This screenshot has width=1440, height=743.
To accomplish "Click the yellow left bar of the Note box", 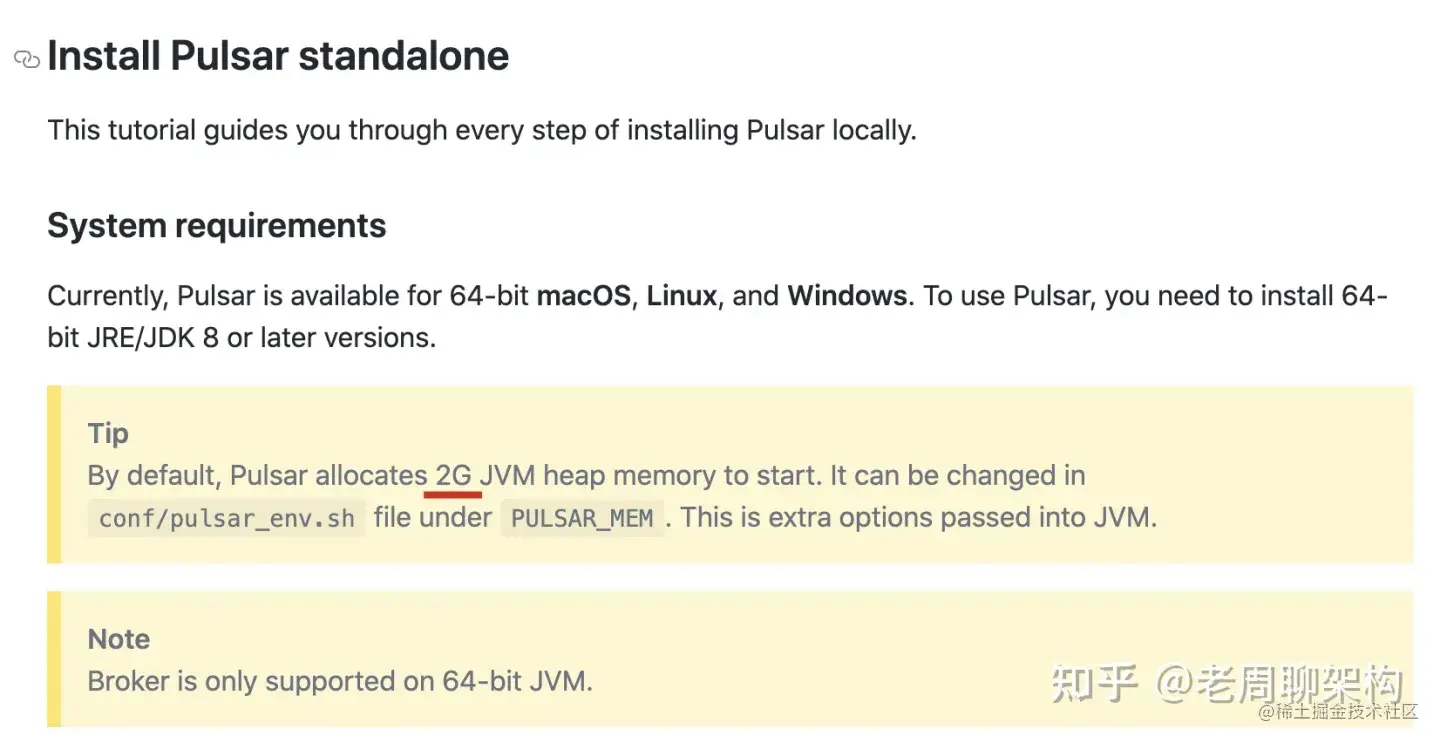I will tap(54, 658).
